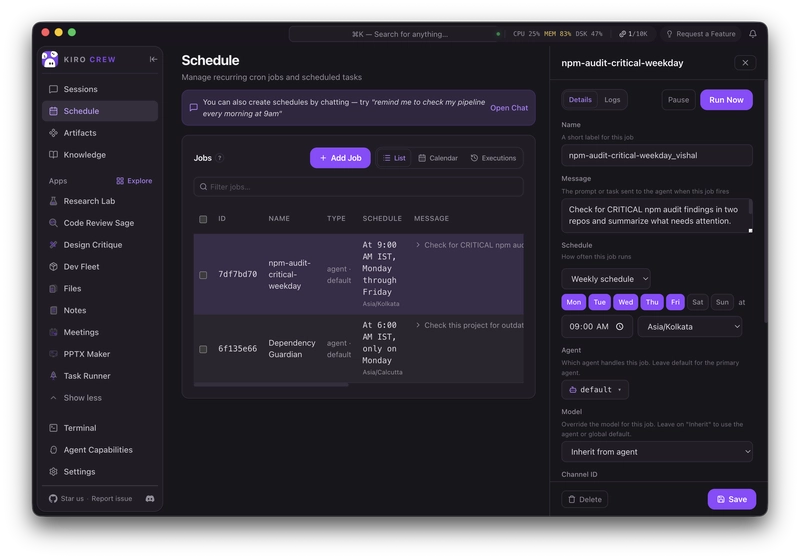Viewport: 800px width, 559px height.
Task: Click the Jobs help question mark icon
Action: tap(220, 158)
